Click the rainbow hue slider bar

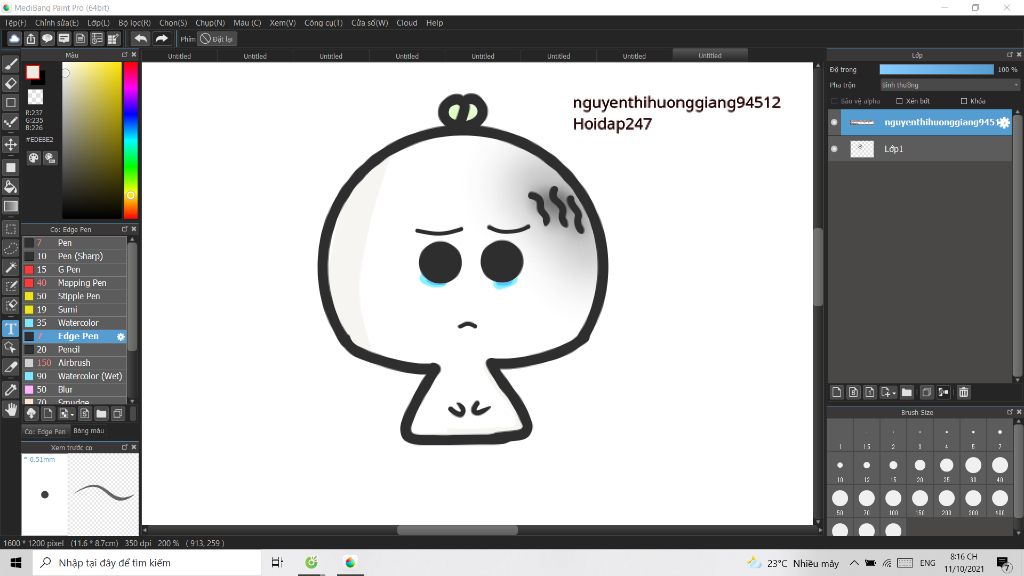tap(131, 140)
